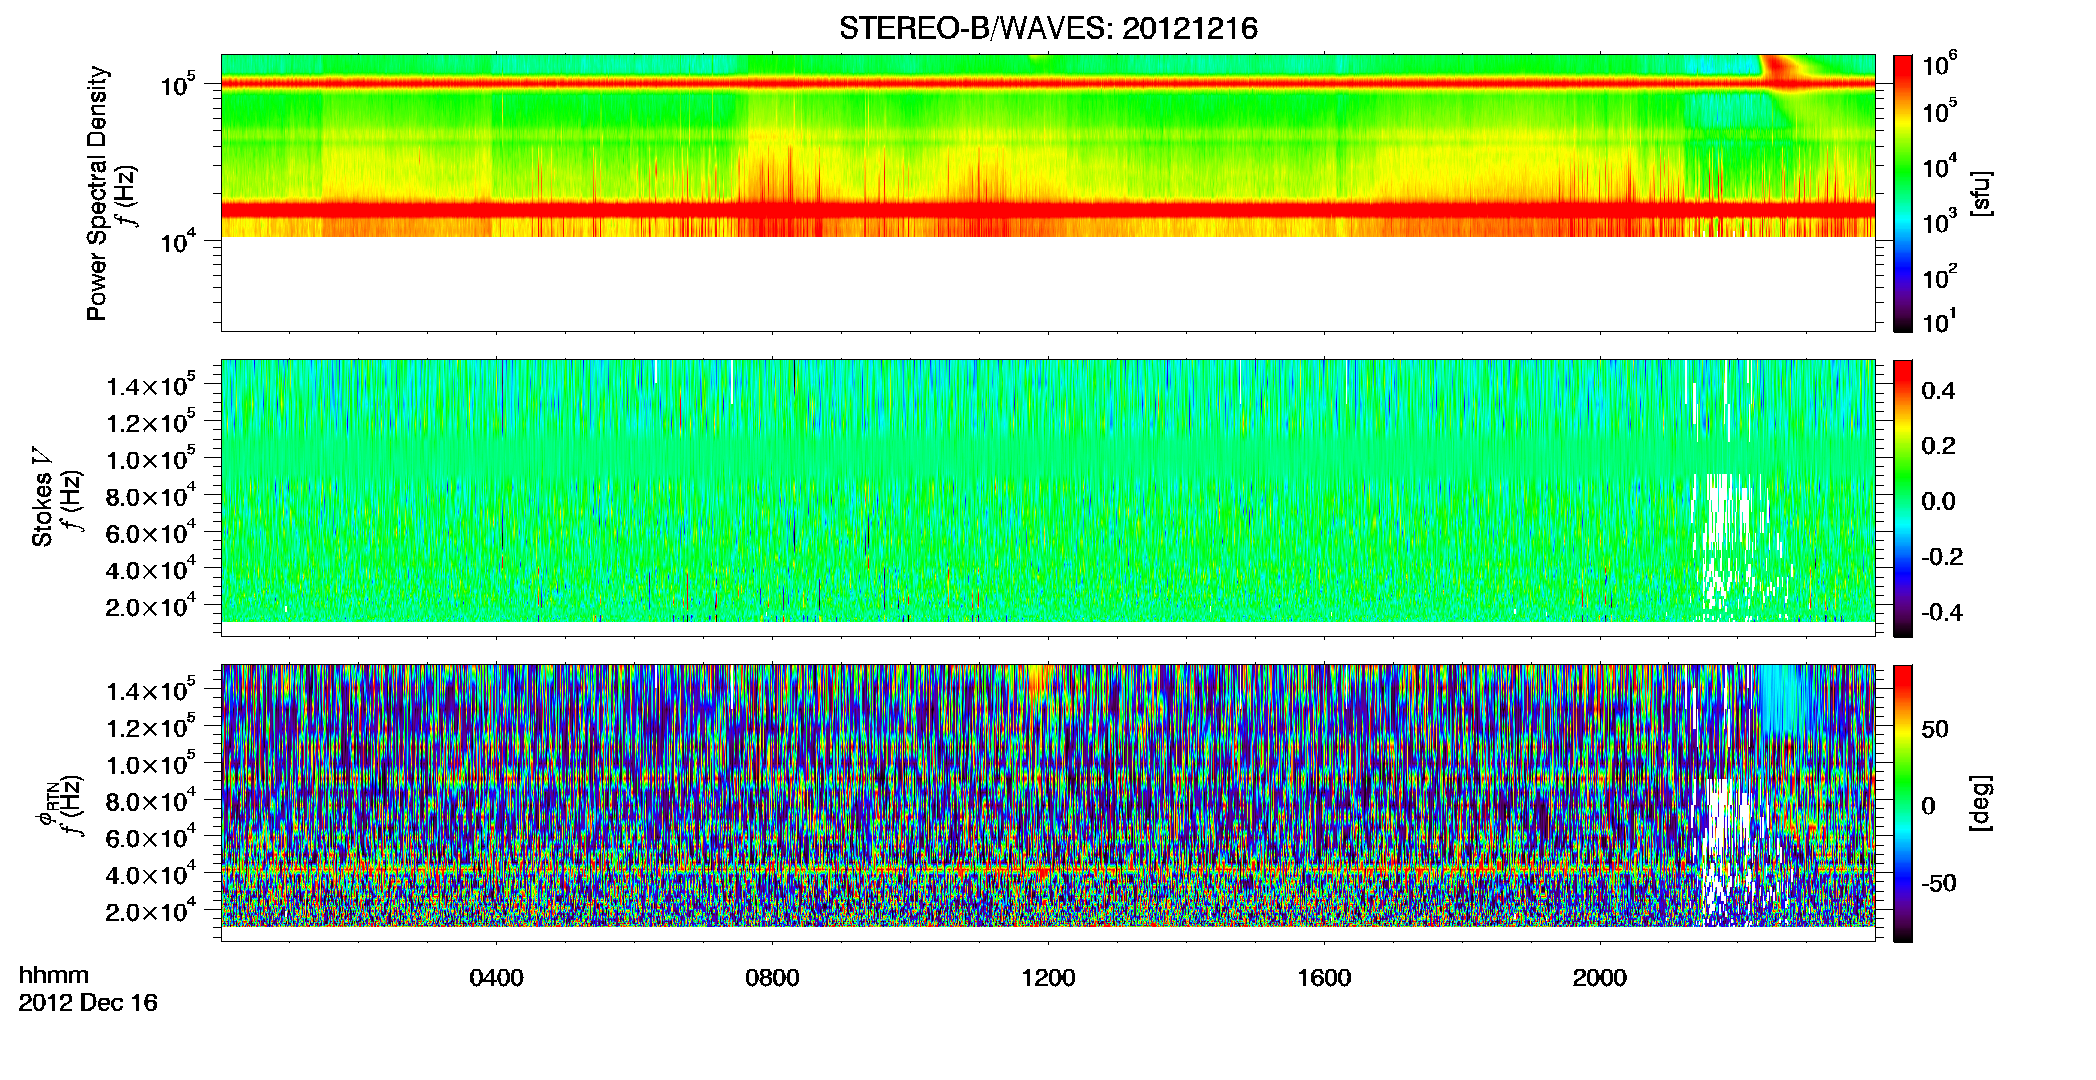The width and height of the screenshot is (2096, 1080).
Task: Click the "0.4" Stokes color bar tick
Action: (1939, 391)
